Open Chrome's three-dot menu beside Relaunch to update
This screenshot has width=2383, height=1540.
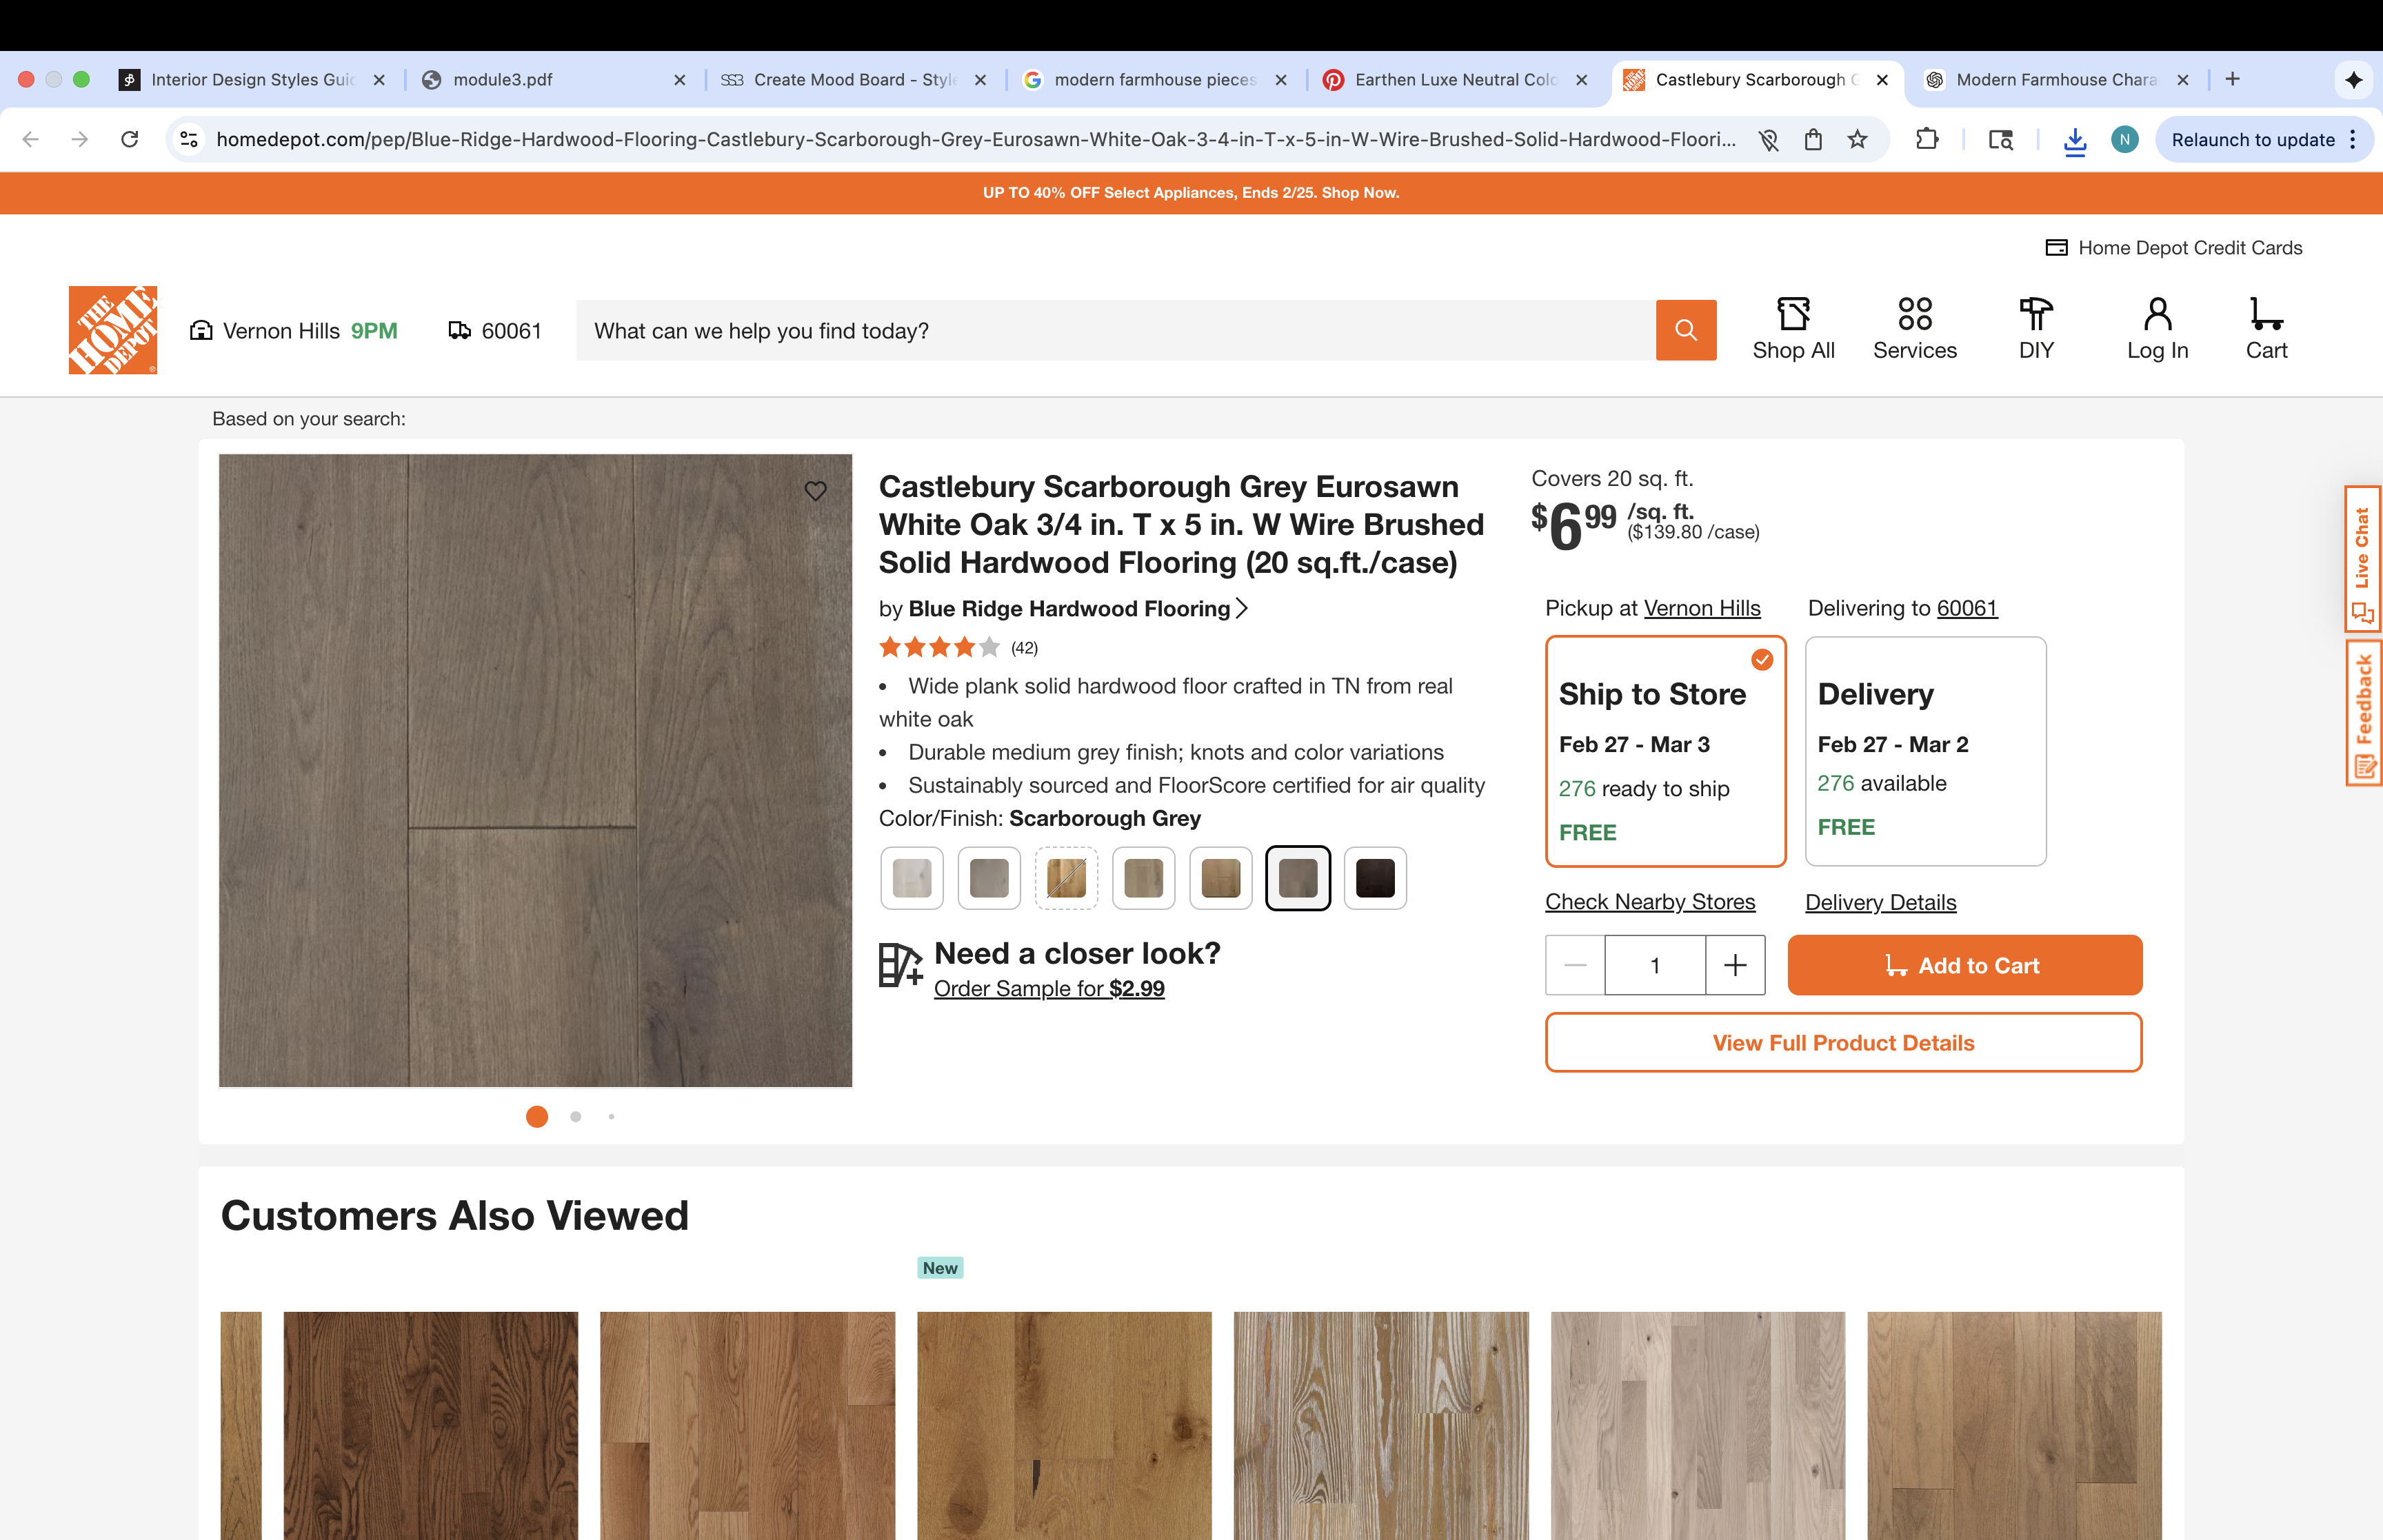click(2352, 139)
